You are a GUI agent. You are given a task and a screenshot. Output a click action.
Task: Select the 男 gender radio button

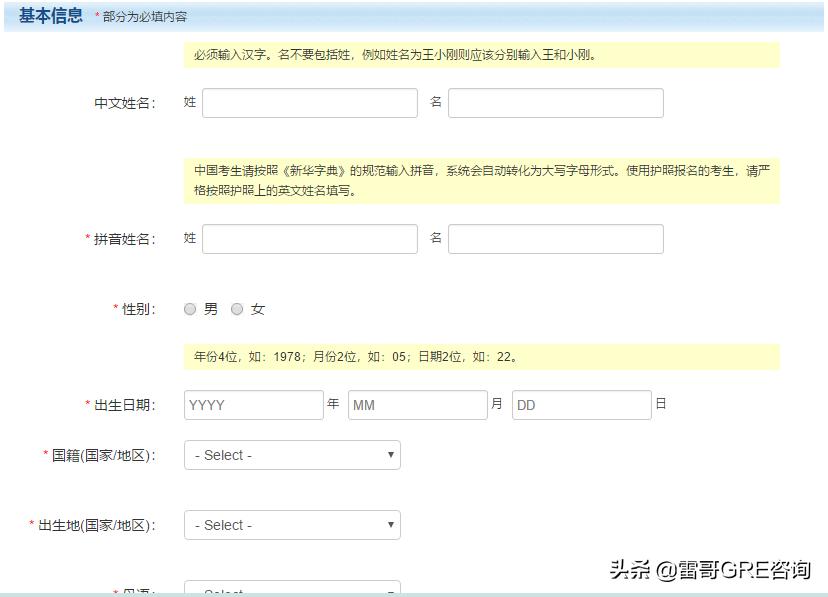point(190,309)
